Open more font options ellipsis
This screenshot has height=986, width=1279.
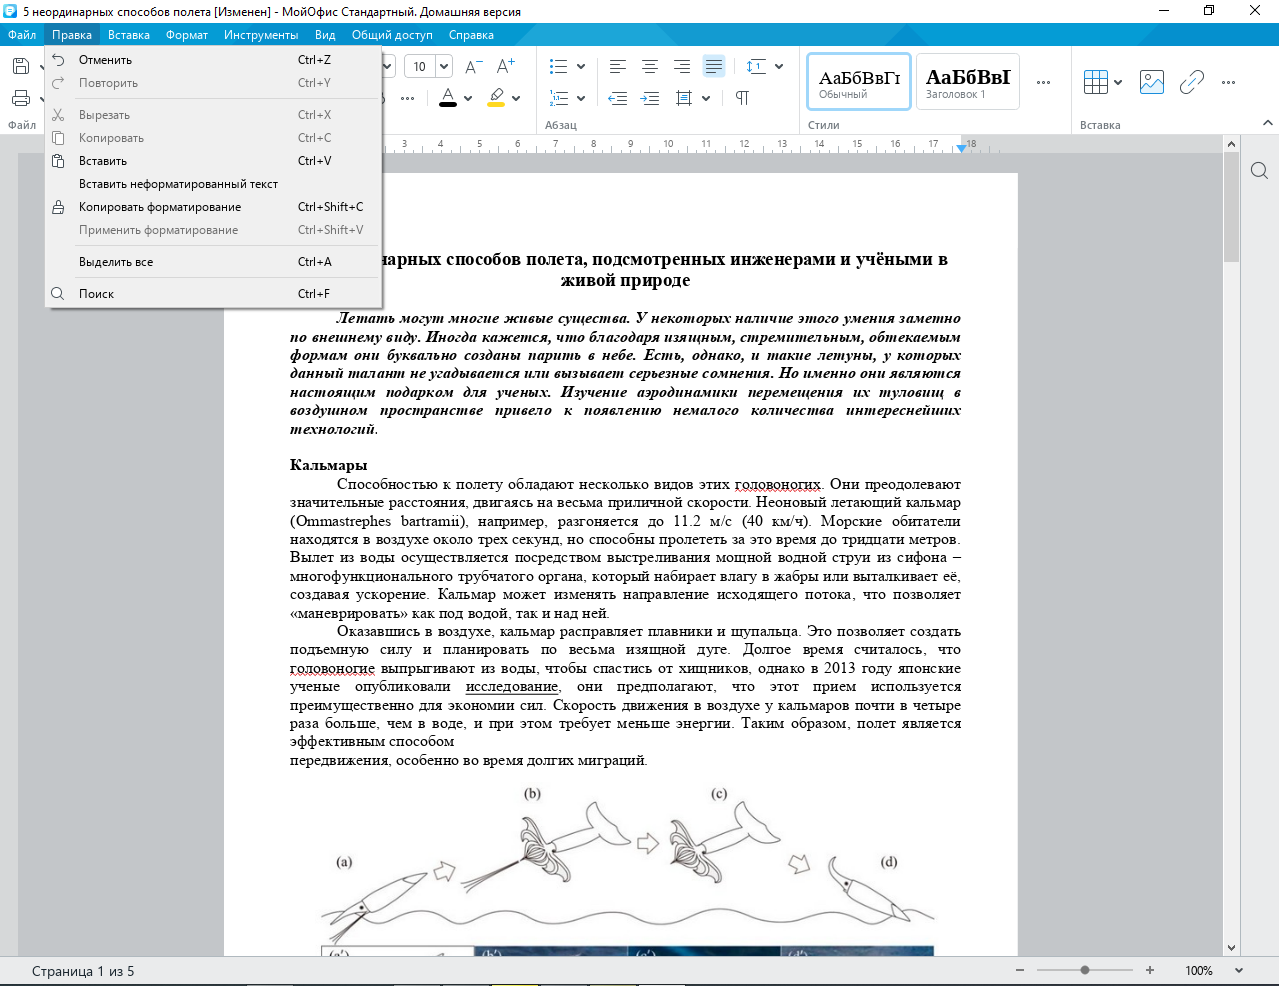click(x=408, y=98)
